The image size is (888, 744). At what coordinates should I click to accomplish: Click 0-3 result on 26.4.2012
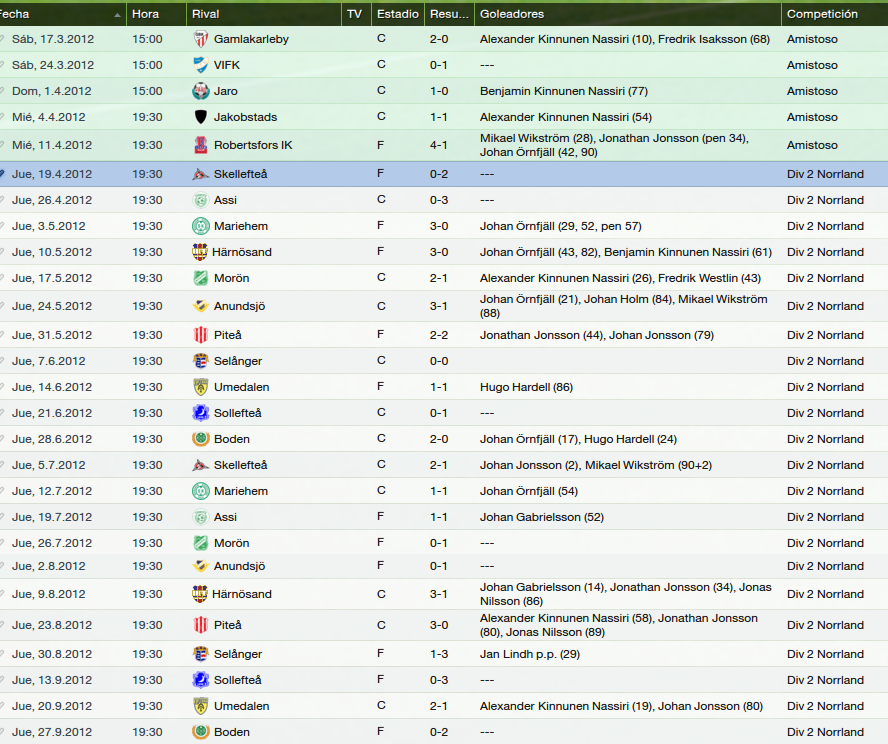(x=439, y=200)
